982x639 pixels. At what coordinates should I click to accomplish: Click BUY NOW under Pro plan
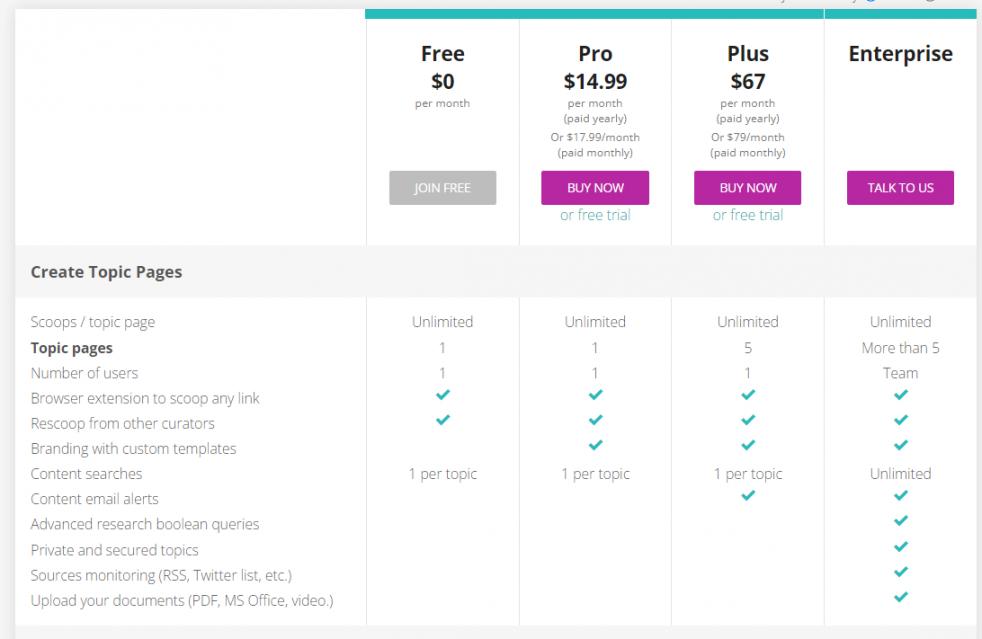(595, 188)
